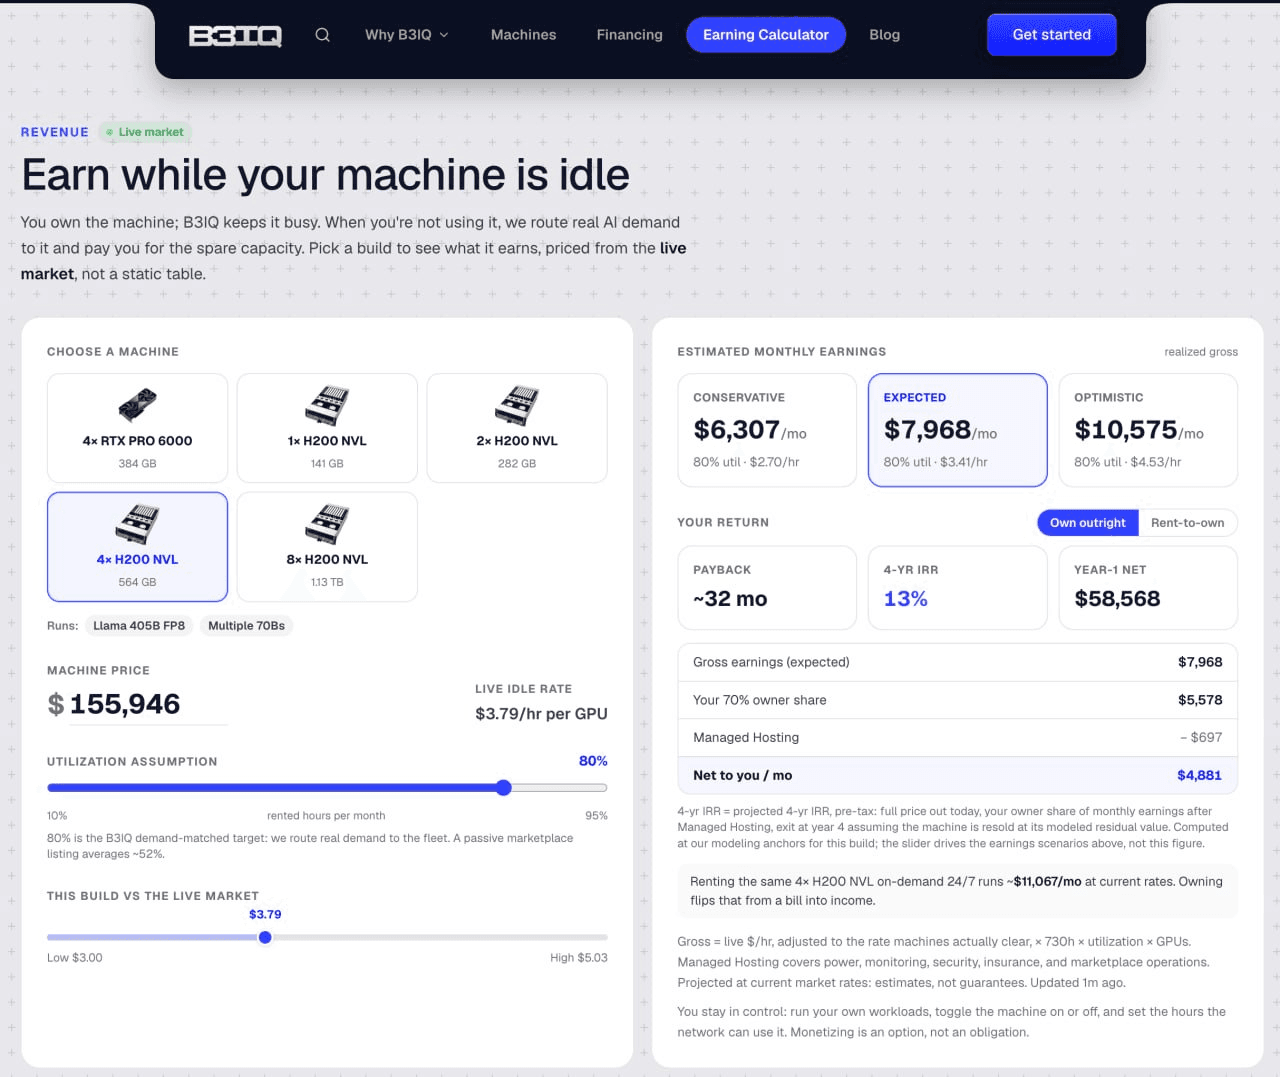This screenshot has width=1280, height=1077.
Task: Click the 80% utilization value label
Action: point(593,761)
